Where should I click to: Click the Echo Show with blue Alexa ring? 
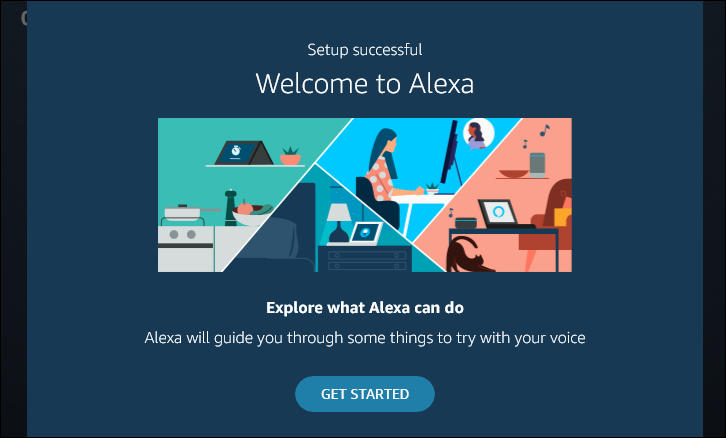pyautogui.click(x=498, y=213)
